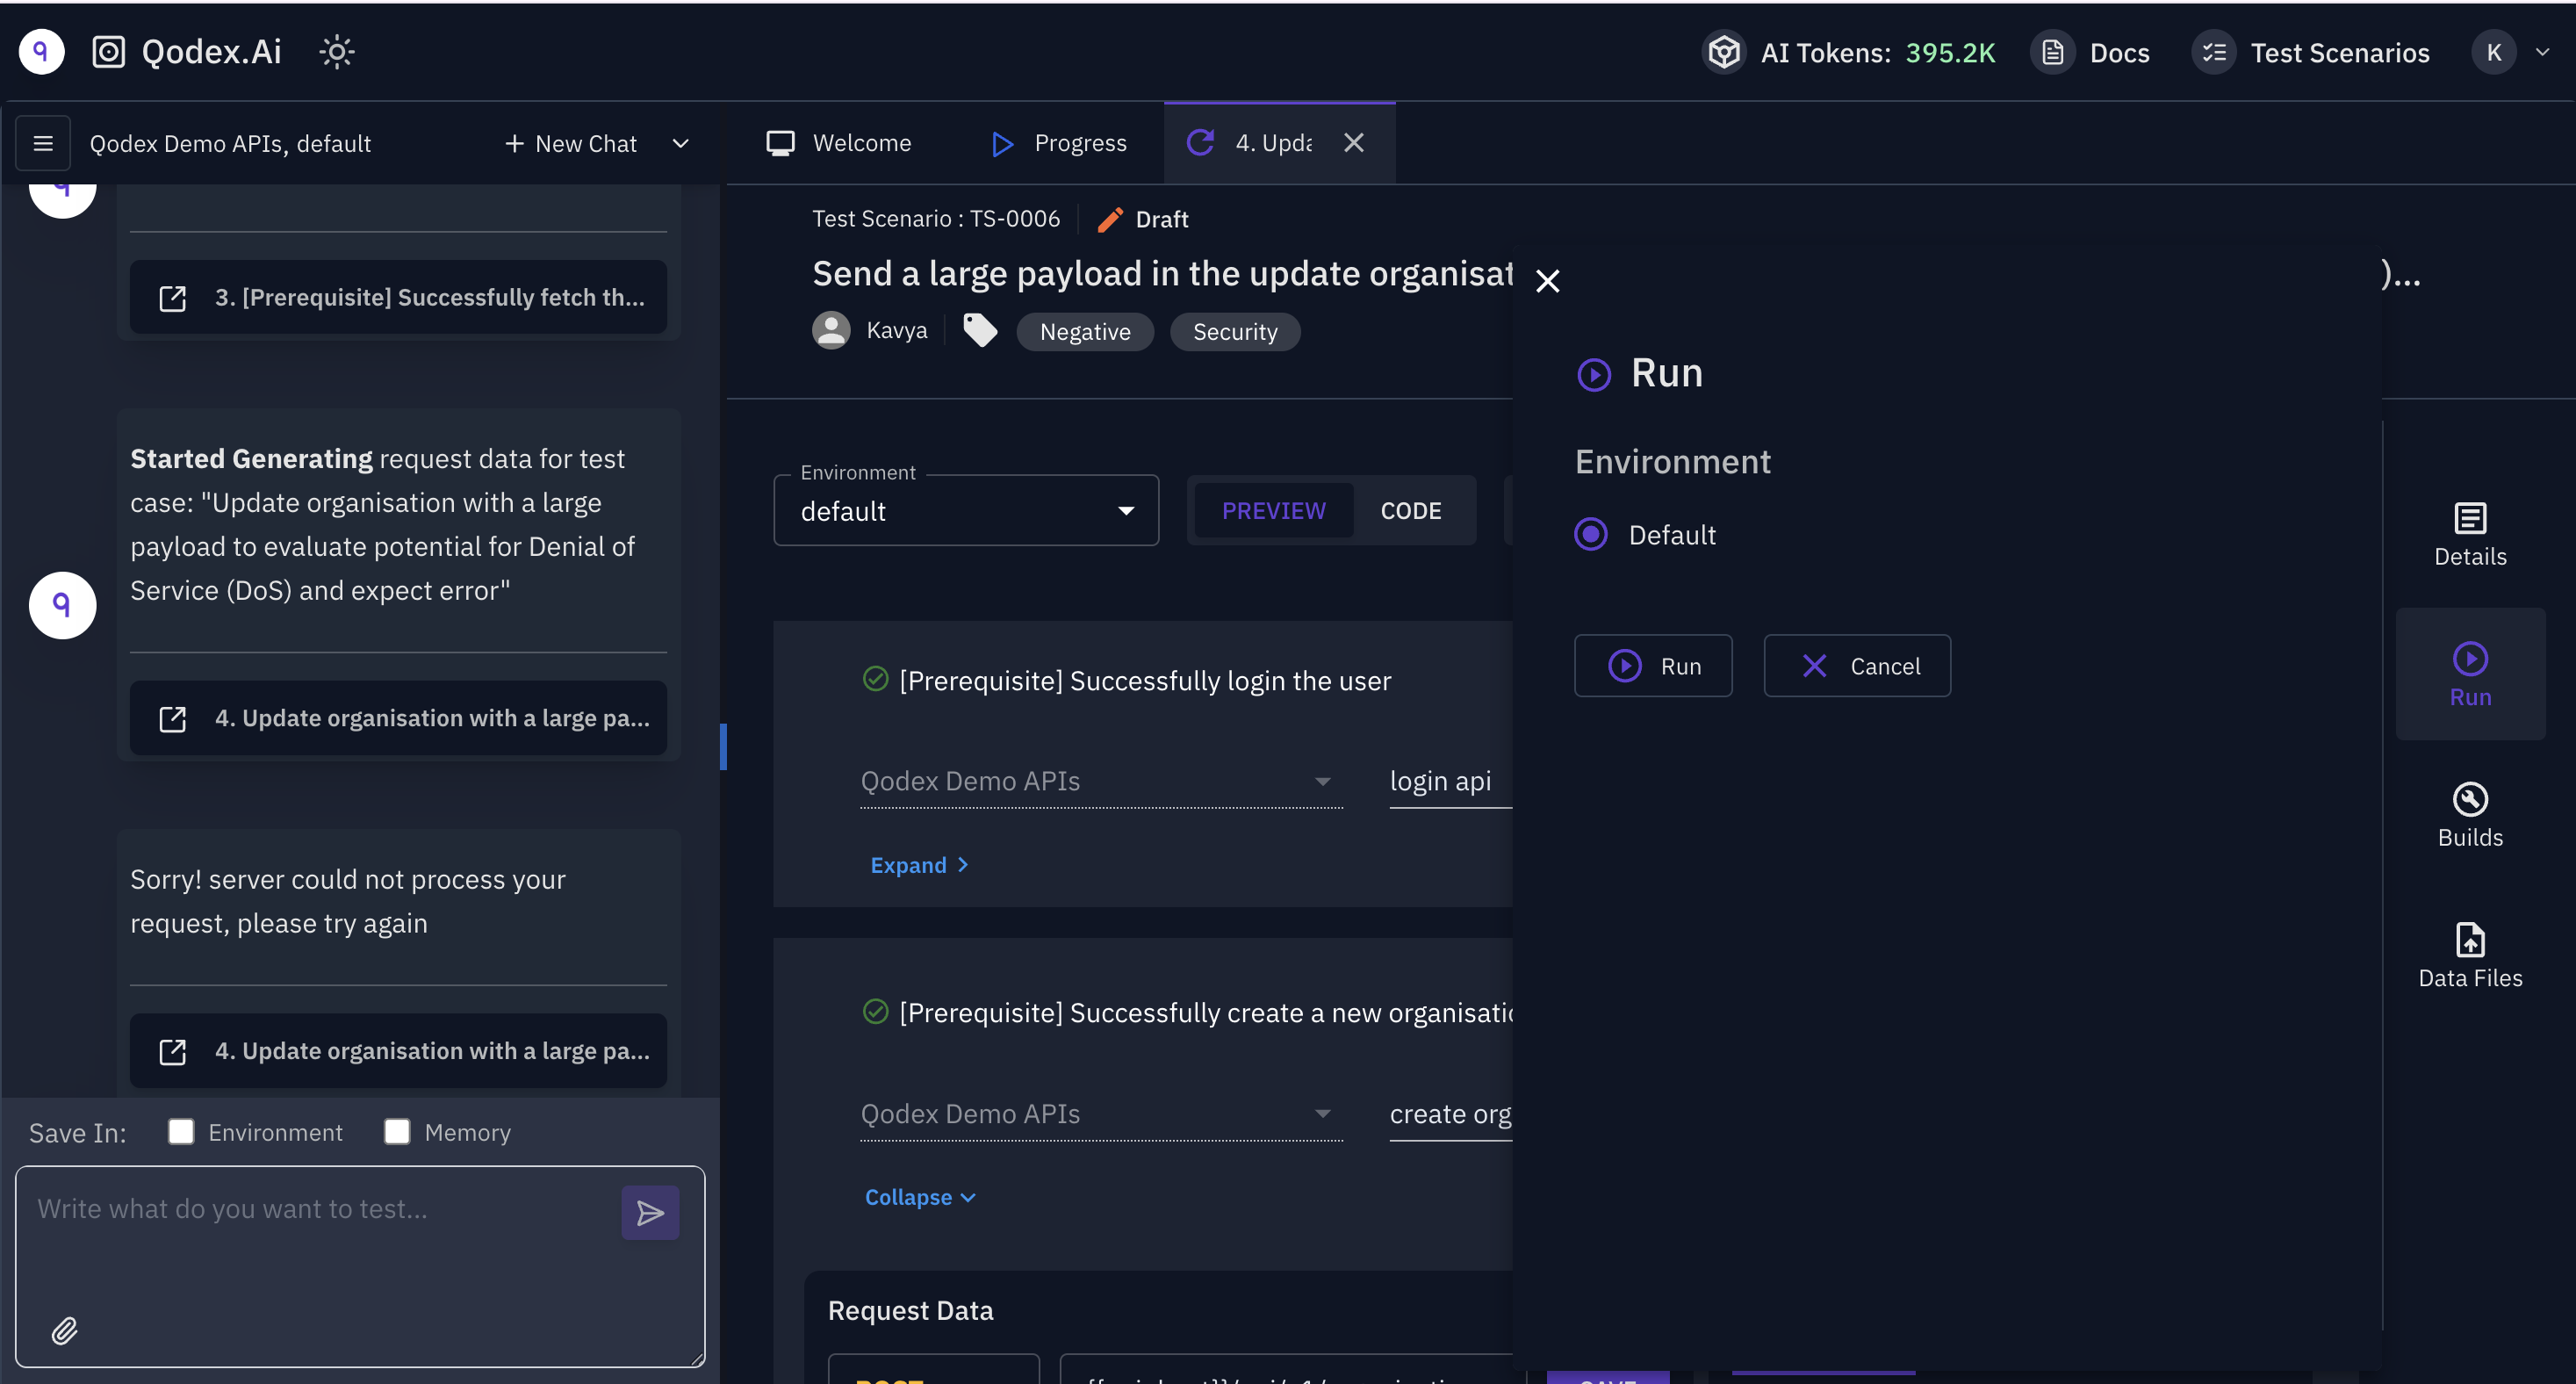Expand the login user prerequisite step
The height and width of the screenshot is (1384, 2576).
coord(919,864)
